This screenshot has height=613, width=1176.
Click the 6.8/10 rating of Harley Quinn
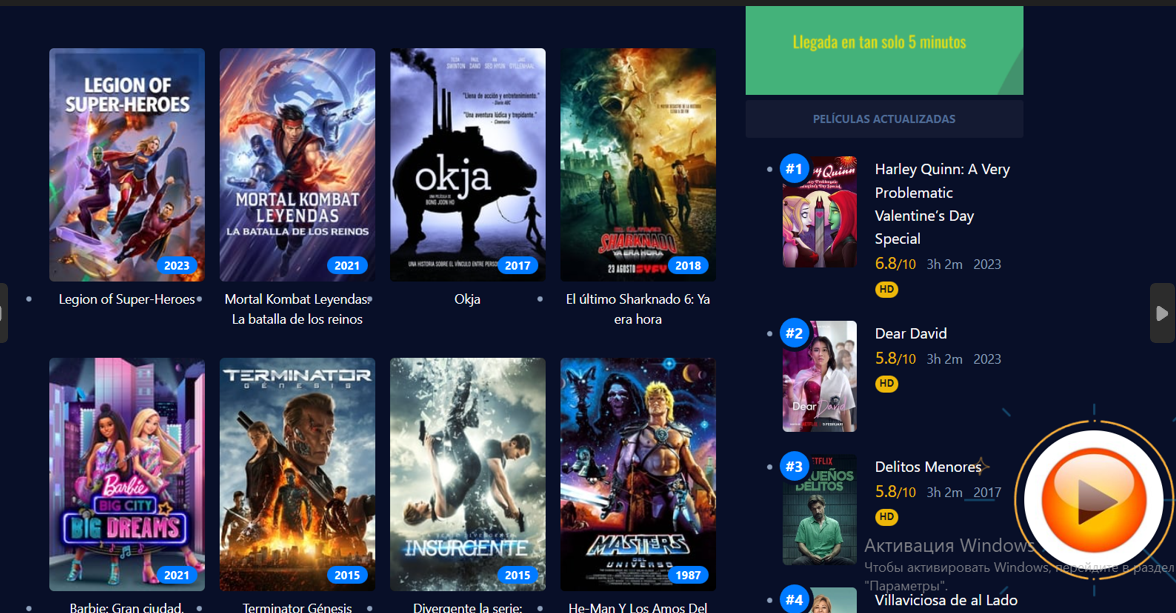[x=896, y=264]
